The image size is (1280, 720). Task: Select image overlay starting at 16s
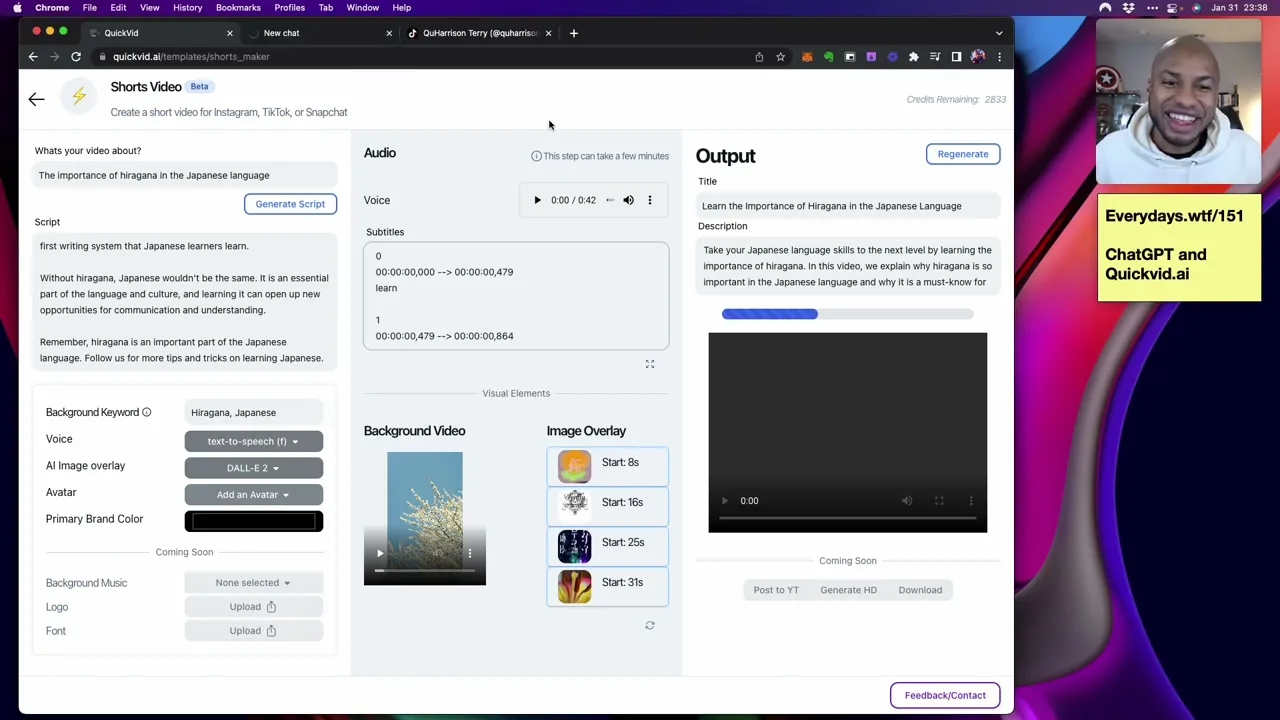pos(608,507)
